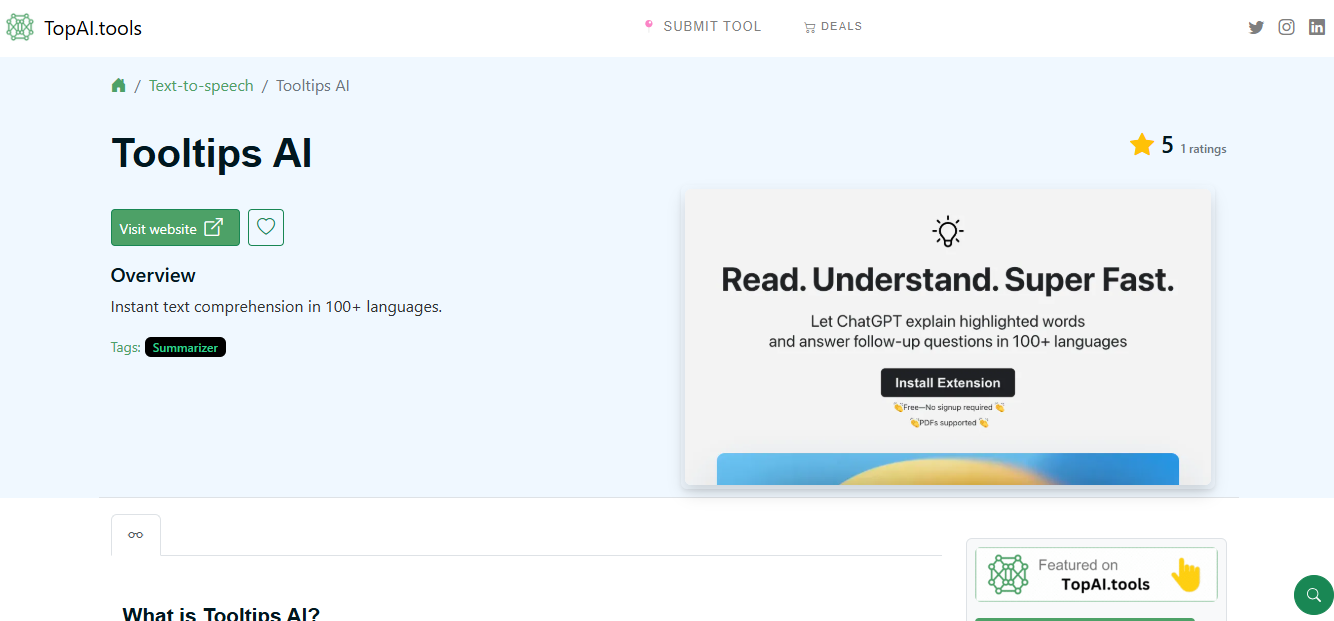This screenshot has width=1334, height=621.
Task: Click the home icon in breadcrumb
Action: point(118,85)
